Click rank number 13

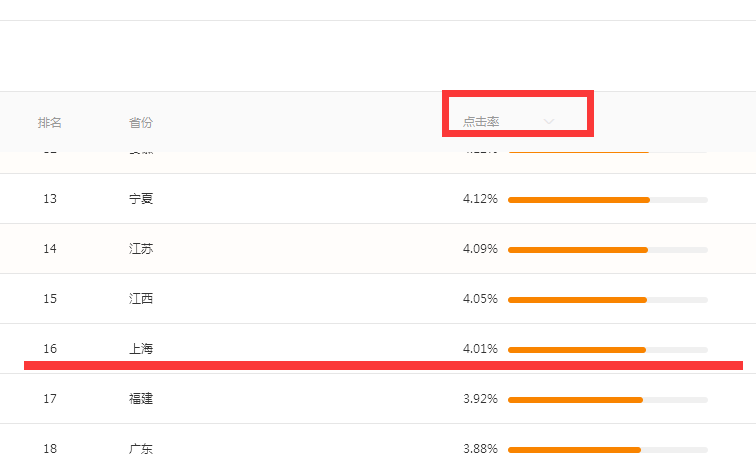click(x=50, y=199)
